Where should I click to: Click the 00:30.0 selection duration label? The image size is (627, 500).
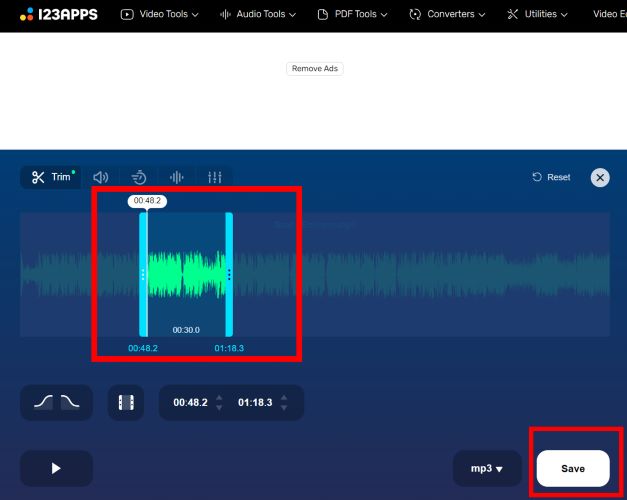[186, 330]
